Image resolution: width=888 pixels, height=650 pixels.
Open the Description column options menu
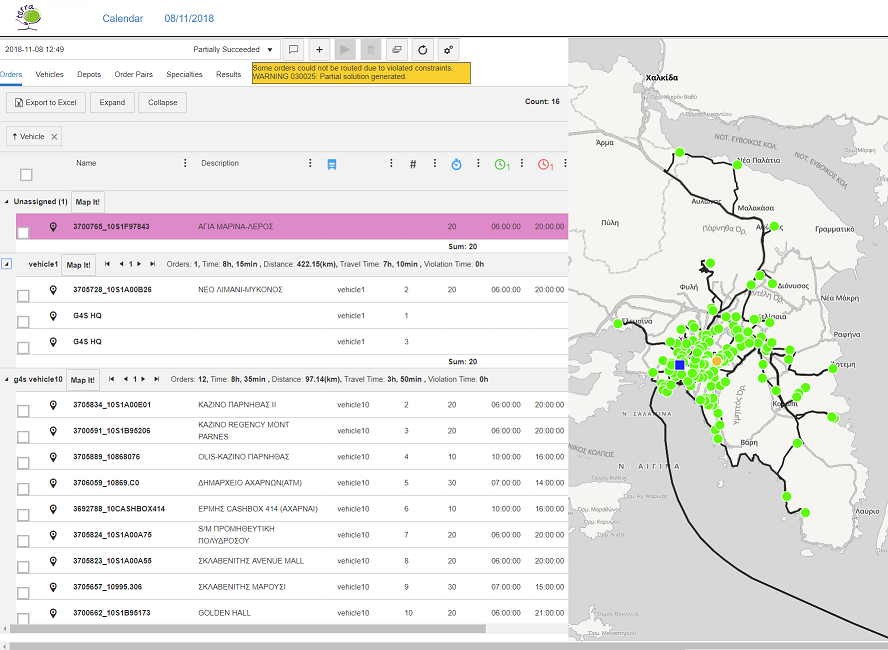(x=310, y=163)
